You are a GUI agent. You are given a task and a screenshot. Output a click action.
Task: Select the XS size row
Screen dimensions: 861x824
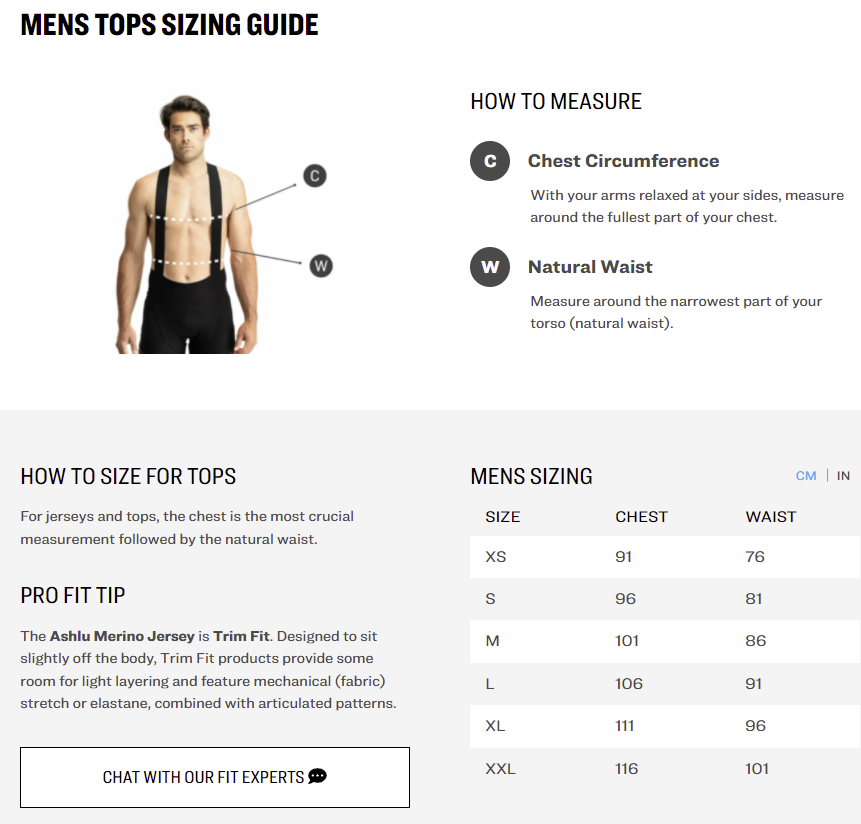point(664,556)
